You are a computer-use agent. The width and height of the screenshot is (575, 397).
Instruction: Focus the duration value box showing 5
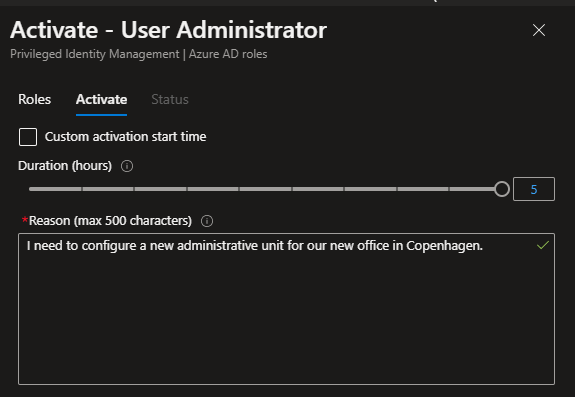coord(534,189)
